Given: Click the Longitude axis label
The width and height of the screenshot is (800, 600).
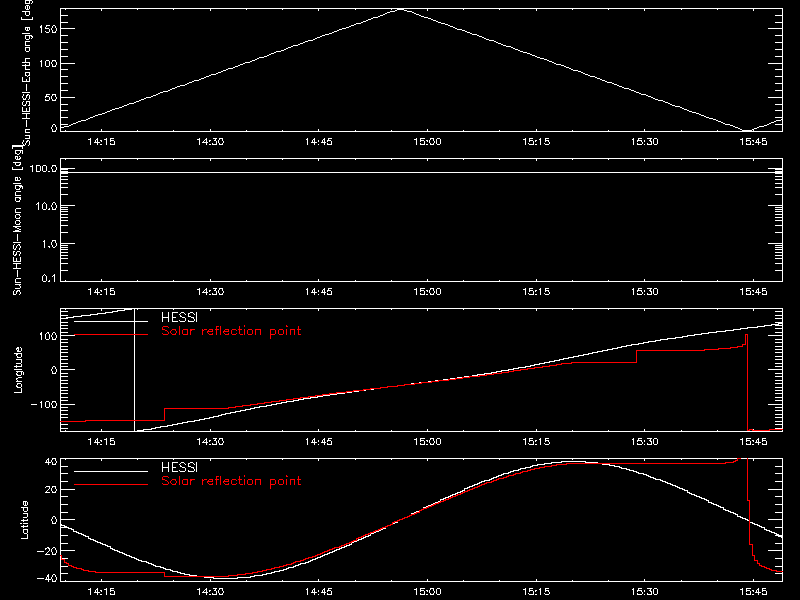Looking at the screenshot, I should (18, 370).
